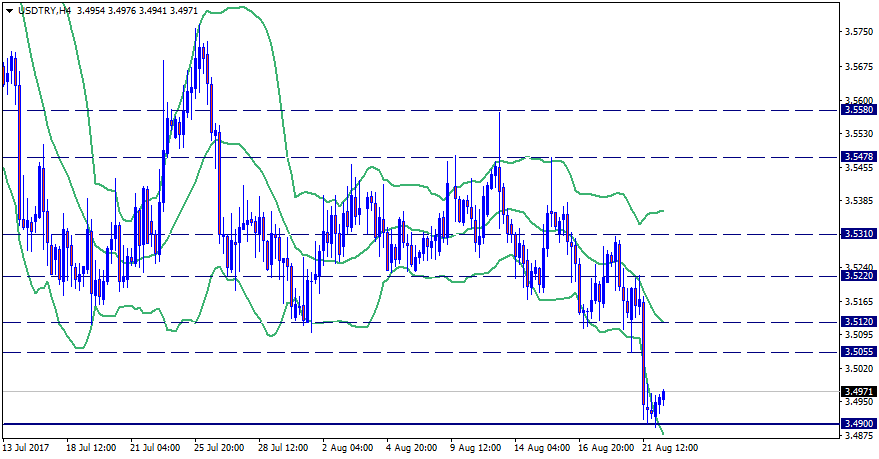Select the 3.5478 price level label
Screen dimensions: 879x459
coord(859,157)
